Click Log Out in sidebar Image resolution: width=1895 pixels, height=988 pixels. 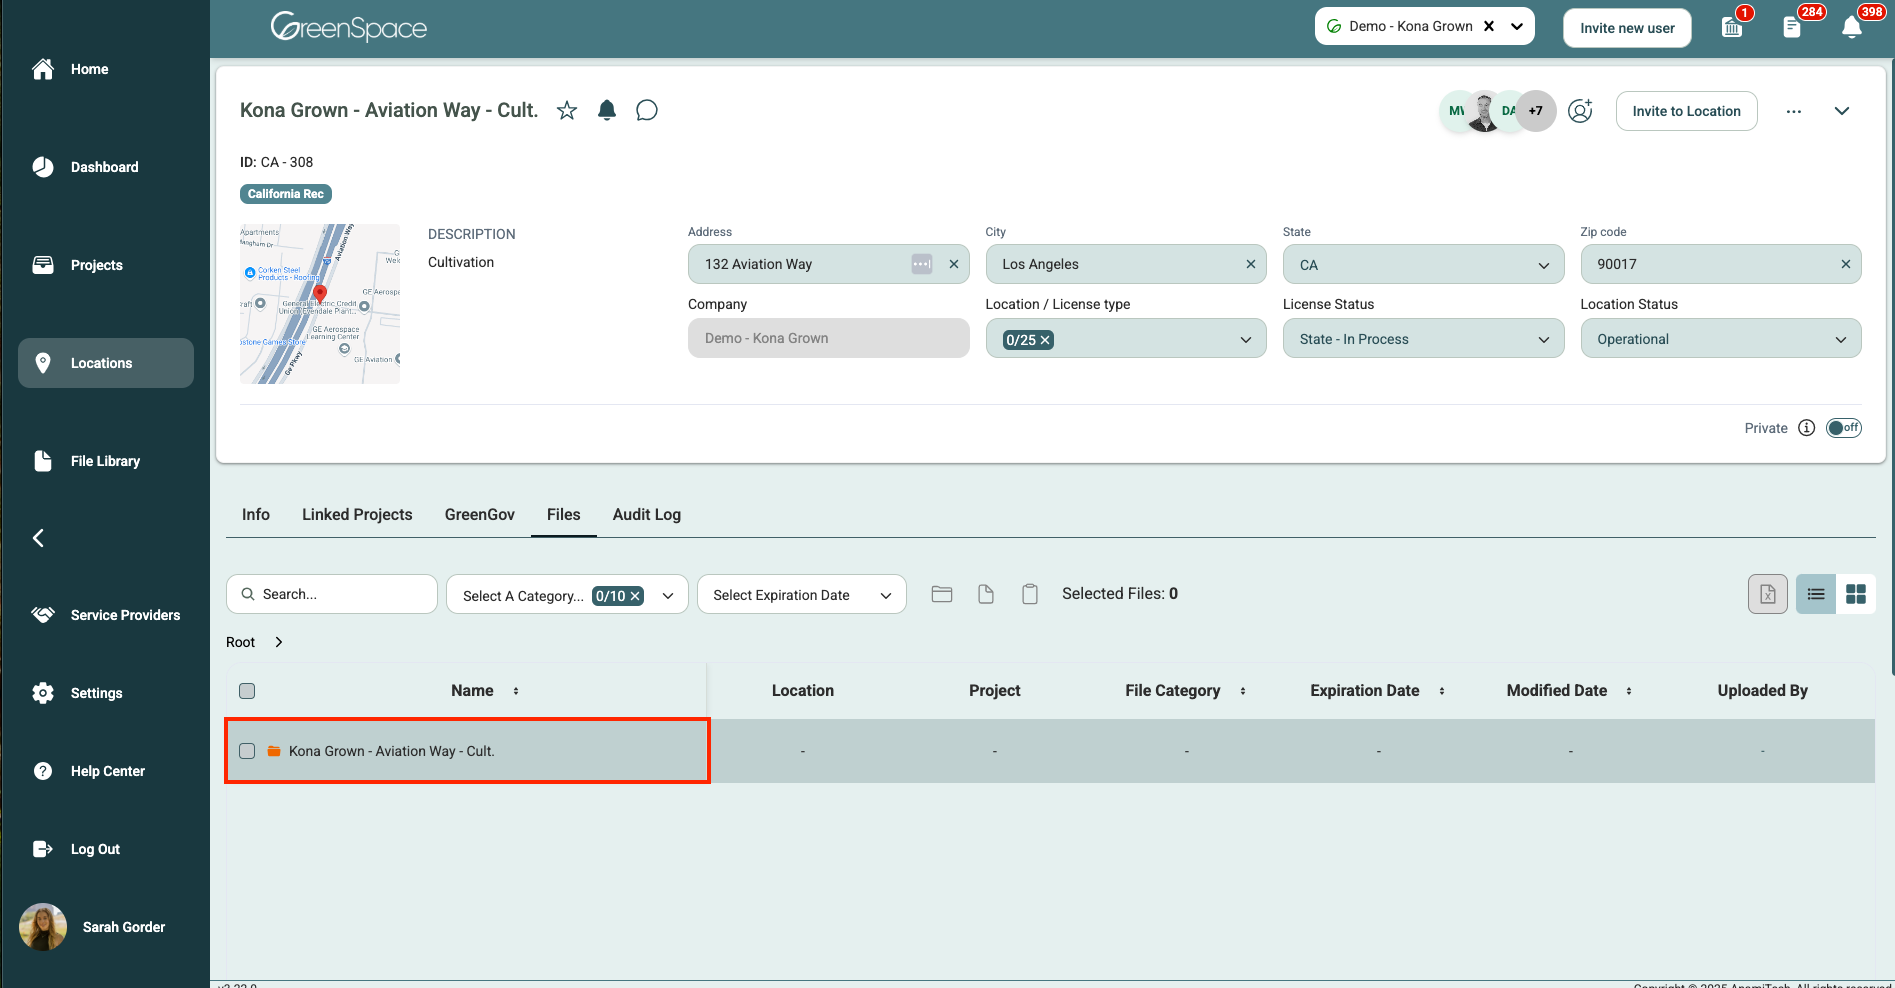[x=76, y=849]
